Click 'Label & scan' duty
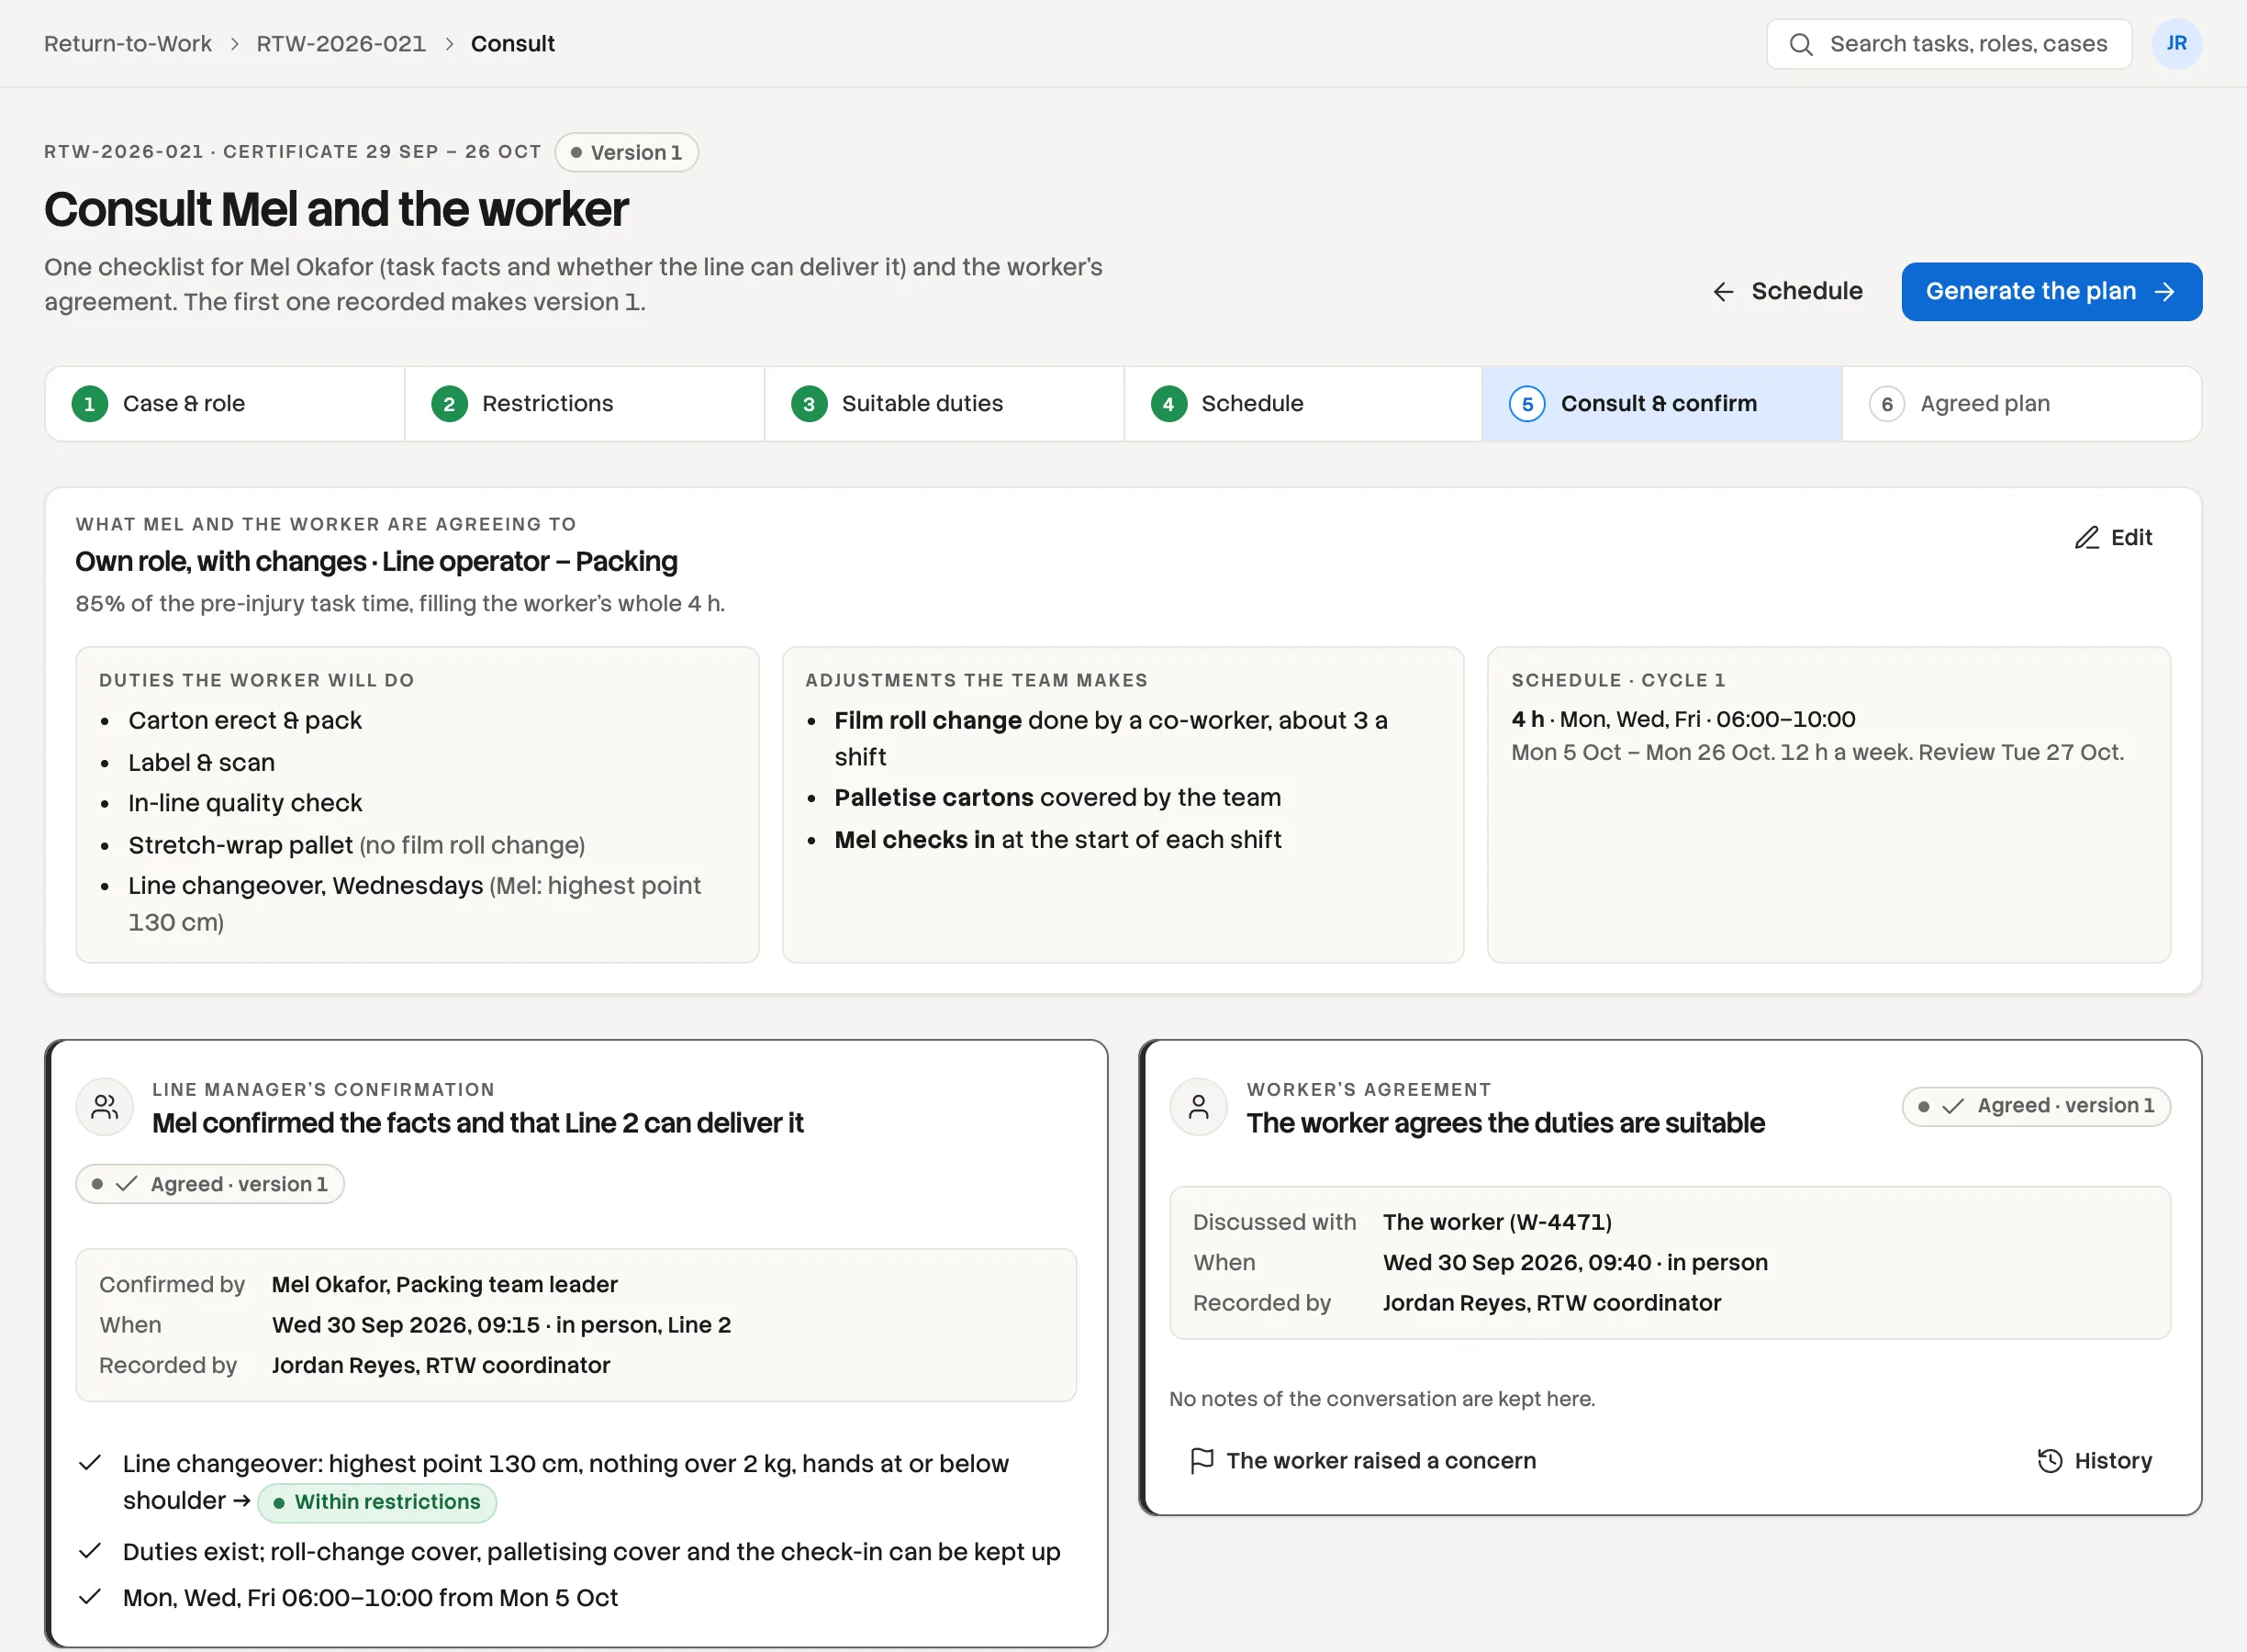Image resolution: width=2247 pixels, height=1652 pixels. click(x=201, y=762)
